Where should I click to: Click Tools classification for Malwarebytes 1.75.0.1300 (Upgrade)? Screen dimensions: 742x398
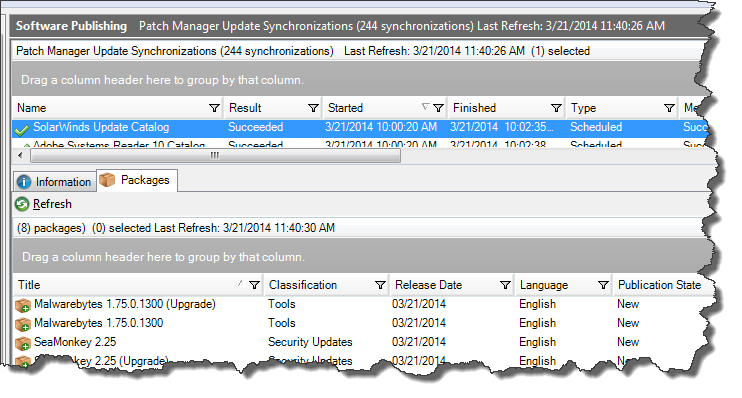[282, 304]
